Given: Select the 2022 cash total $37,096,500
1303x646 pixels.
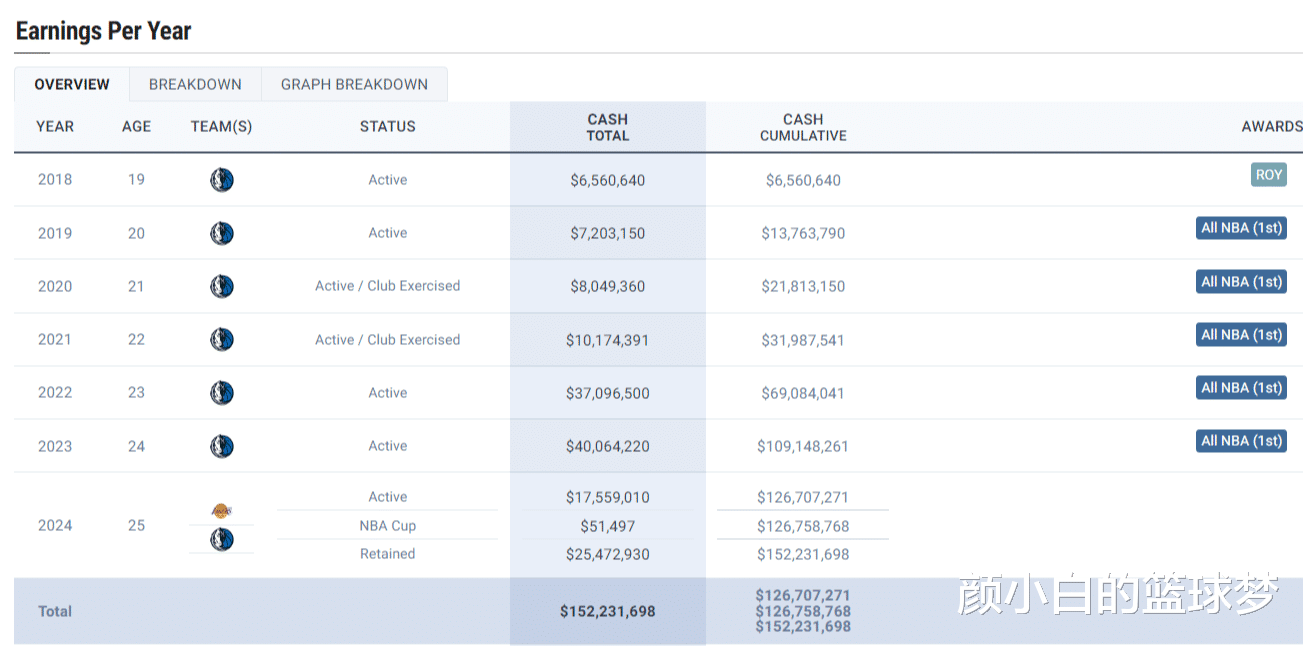Looking at the screenshot, I should click(607, 393).
